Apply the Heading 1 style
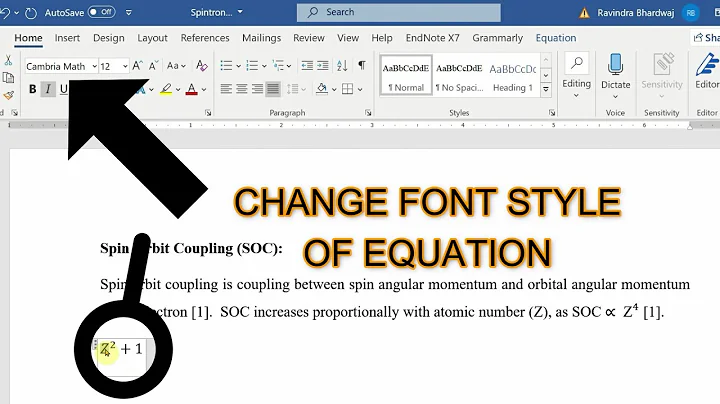720x404 pixels. (x=512, y=75)
